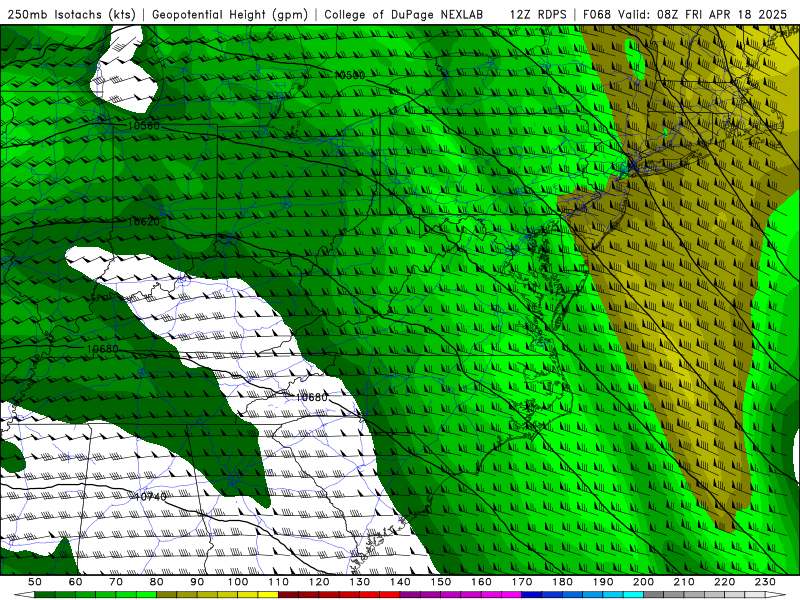The image size is (800, 600).
Task: Click the "F068" forecast hour text
Action: [596, 14]
